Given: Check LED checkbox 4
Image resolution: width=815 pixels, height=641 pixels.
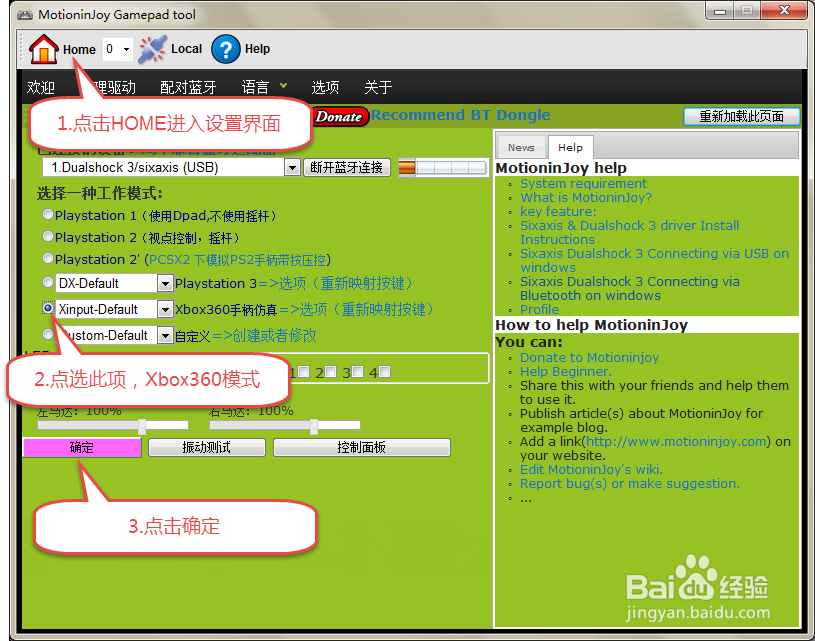Looking at the screenshot, I should point(385,372).
